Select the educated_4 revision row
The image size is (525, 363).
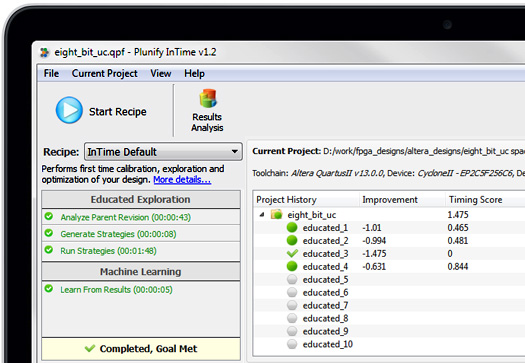[389, 267]
